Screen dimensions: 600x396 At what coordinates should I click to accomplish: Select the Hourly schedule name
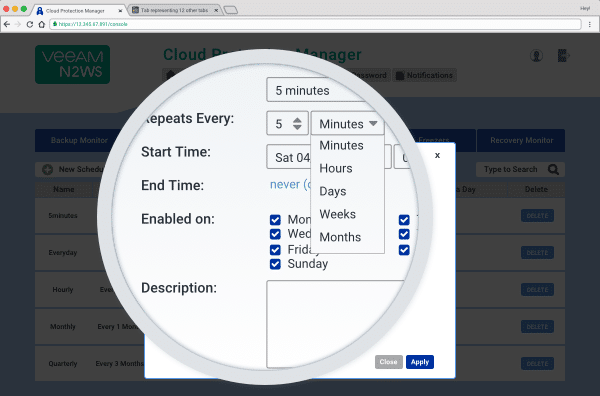pos(63,290)
